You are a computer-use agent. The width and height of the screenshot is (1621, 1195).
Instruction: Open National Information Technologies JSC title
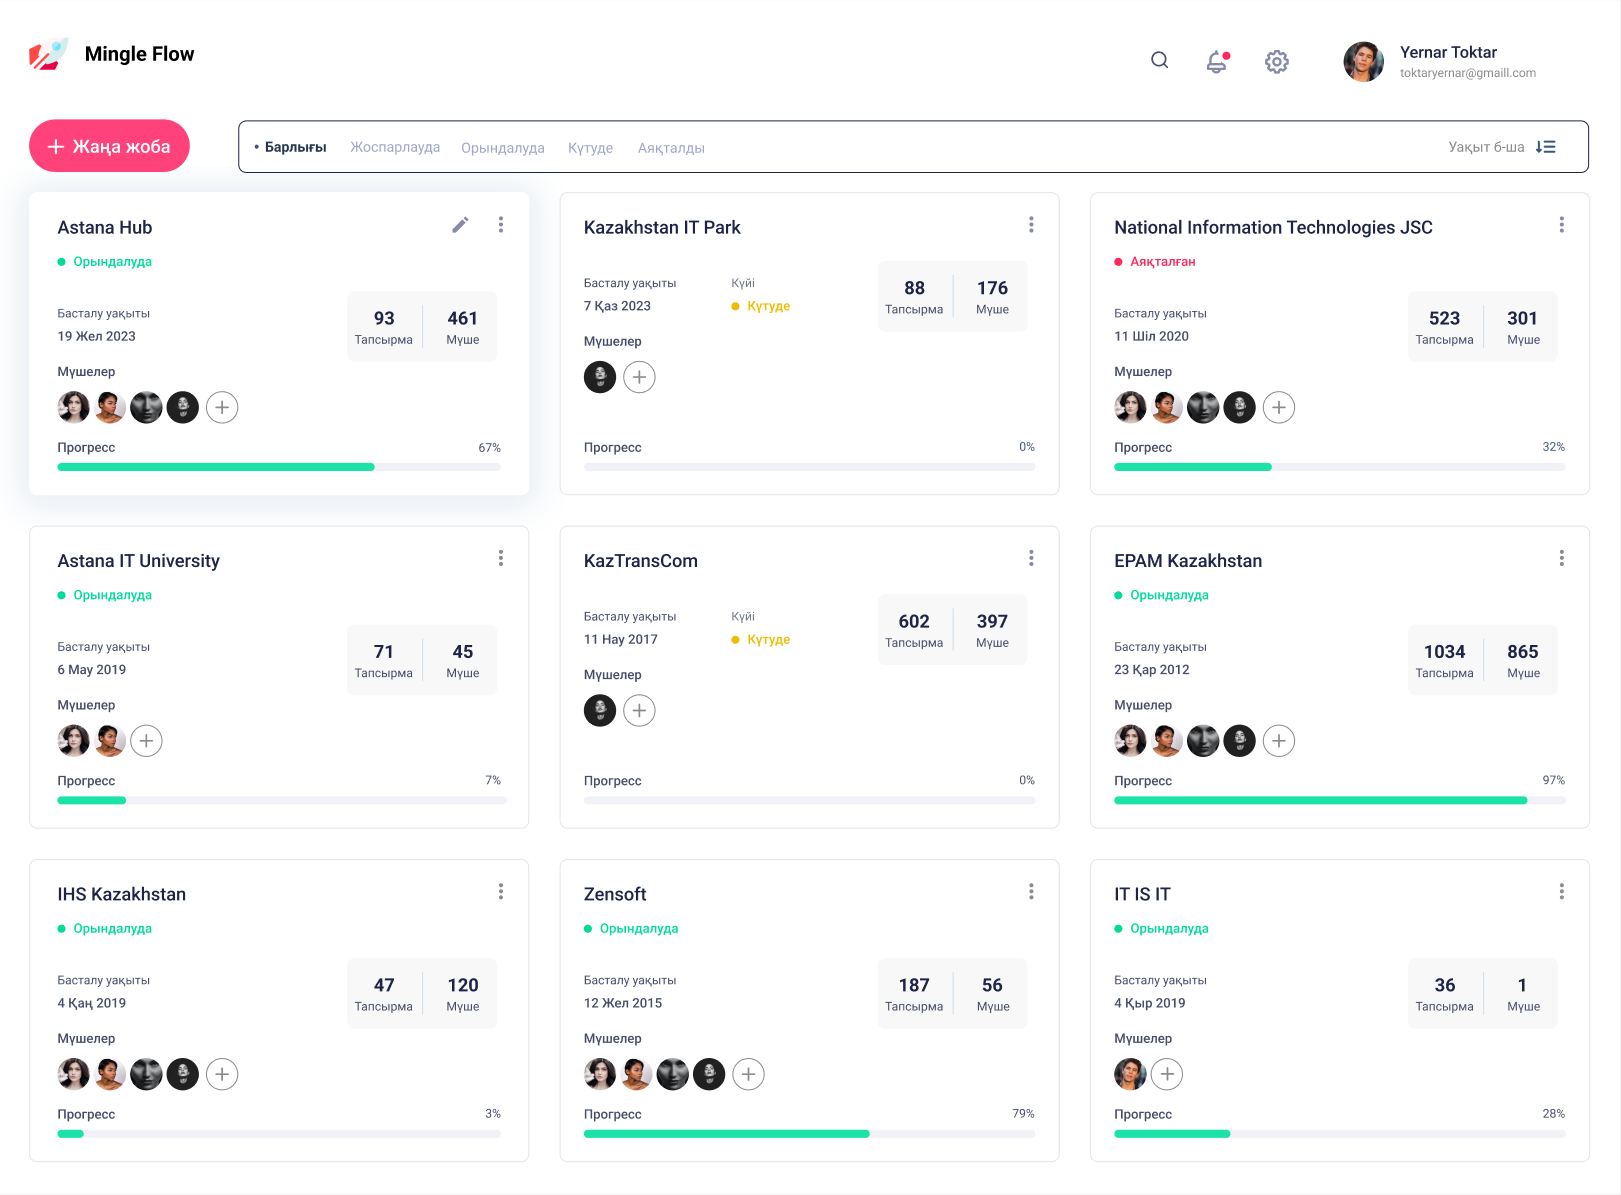(1273, 227)
